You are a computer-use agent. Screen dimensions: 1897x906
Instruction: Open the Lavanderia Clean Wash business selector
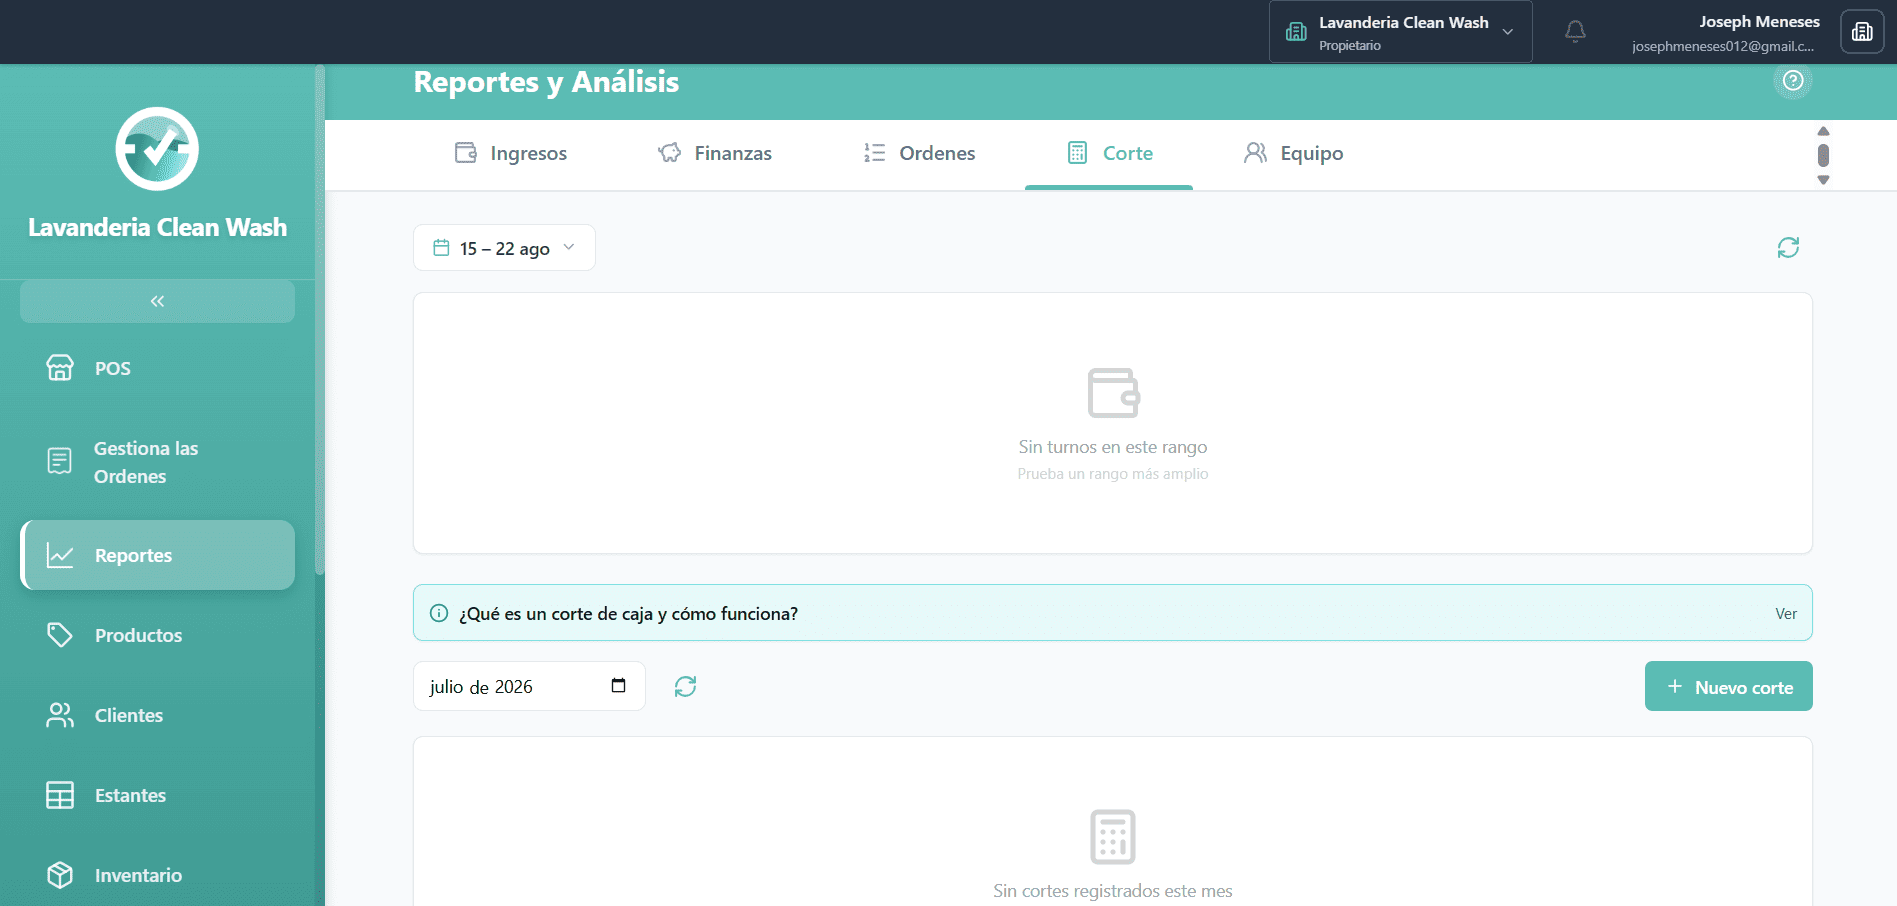tap(1400, 32)
